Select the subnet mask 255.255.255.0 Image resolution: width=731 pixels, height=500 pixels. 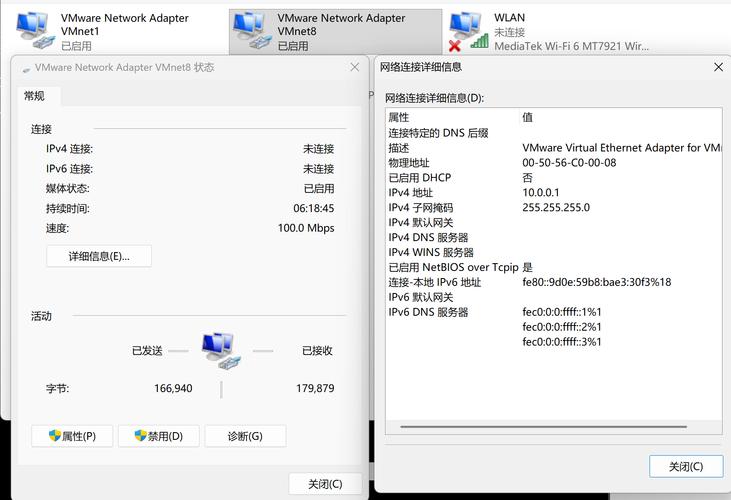556,207
